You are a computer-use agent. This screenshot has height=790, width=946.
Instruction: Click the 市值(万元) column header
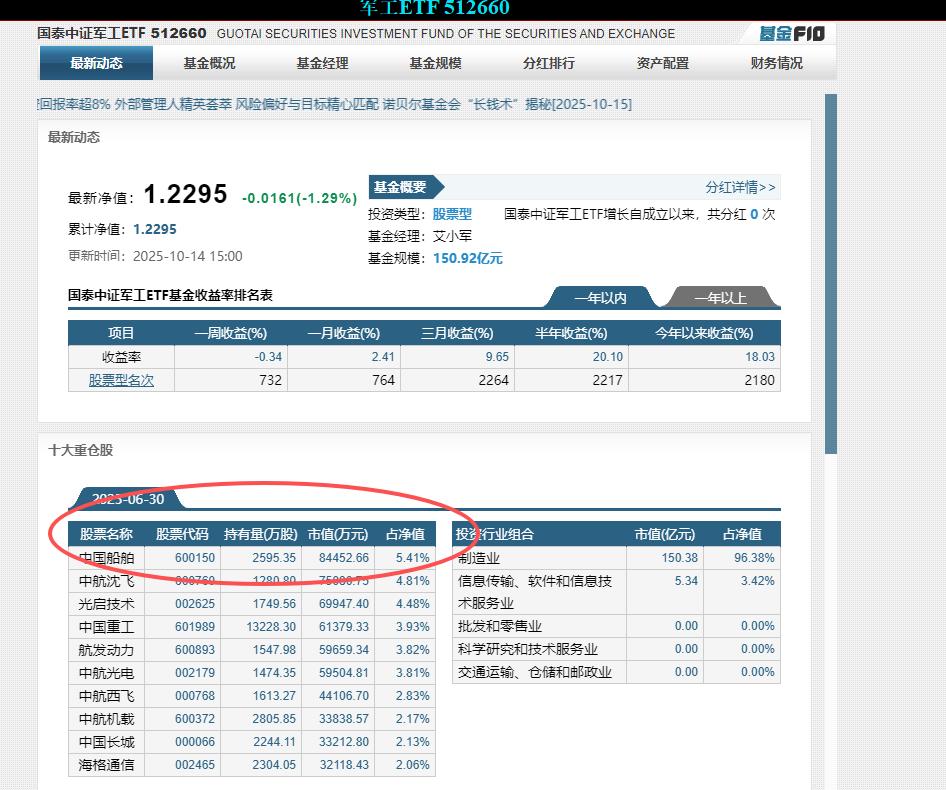point(337,534)
